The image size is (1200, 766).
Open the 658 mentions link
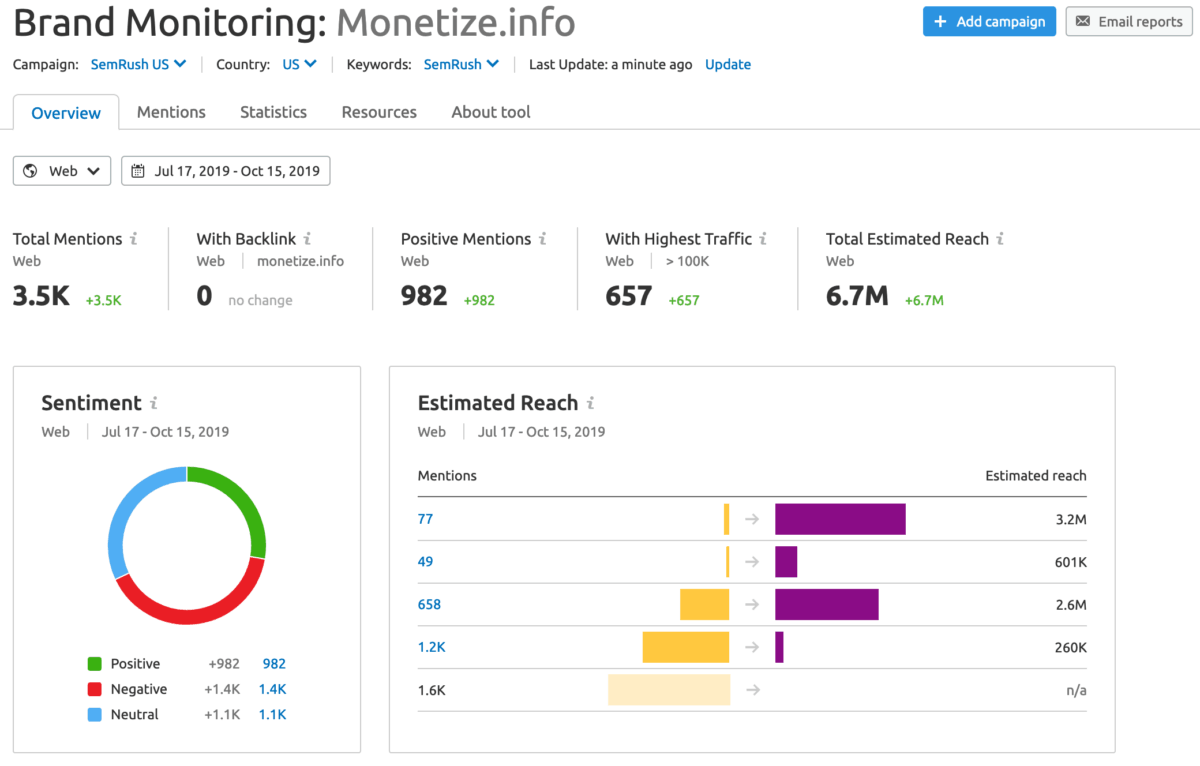(429, 604)
